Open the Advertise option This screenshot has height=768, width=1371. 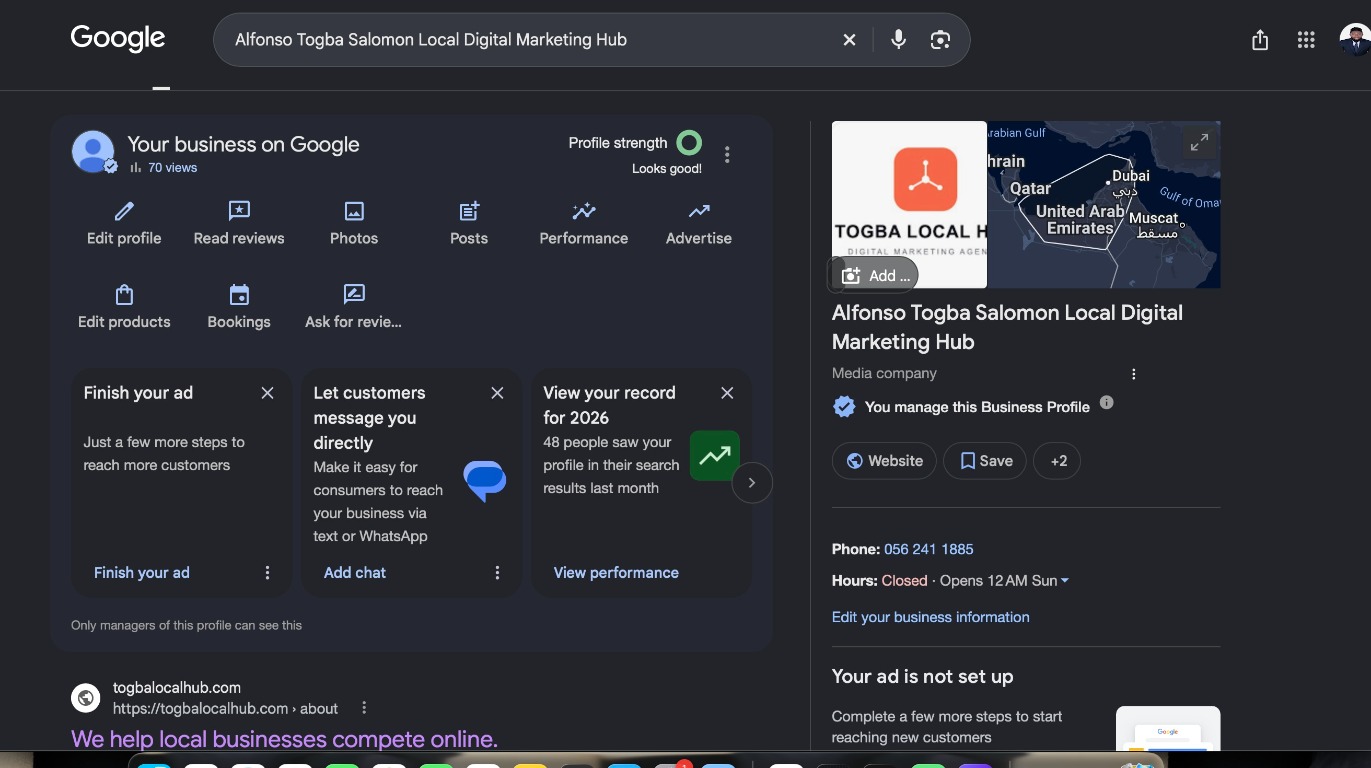tap(699, 224)
